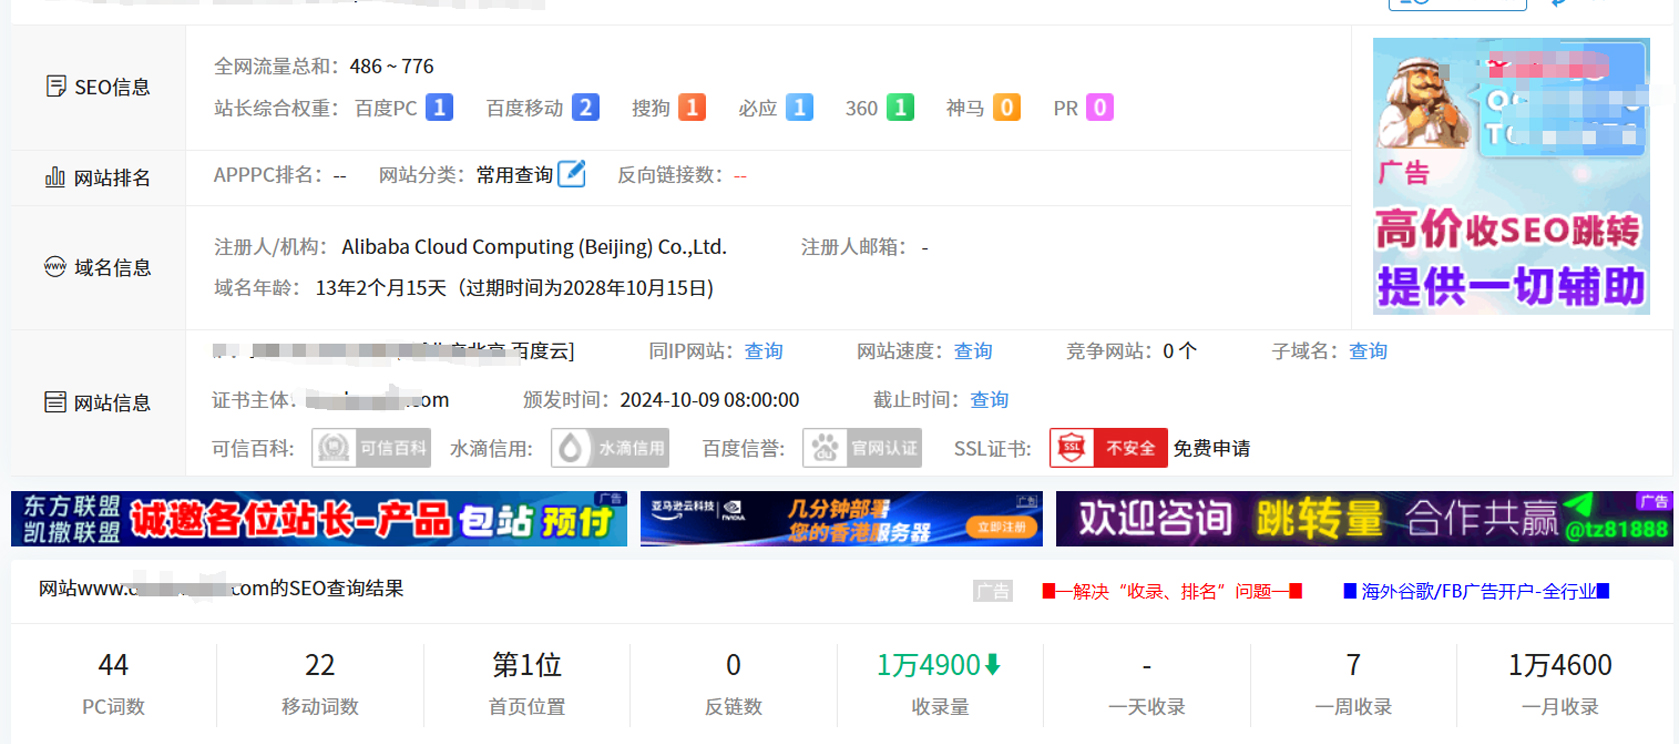This screenshot has height=744, width=1679.
Task: Click the 神马 weight badge 0
Action: click(1007, 107)
